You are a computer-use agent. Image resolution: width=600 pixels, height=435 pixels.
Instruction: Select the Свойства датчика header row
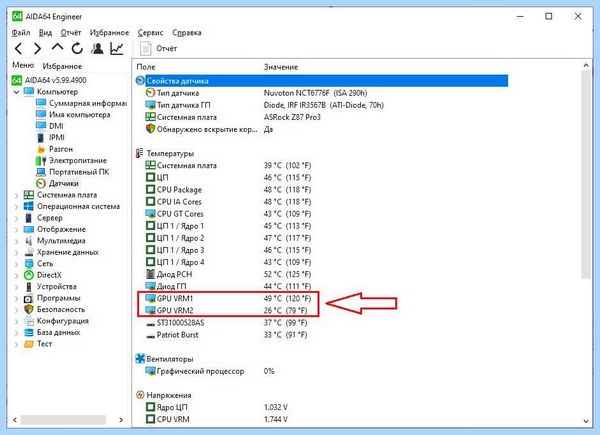[x=322, y=81]
